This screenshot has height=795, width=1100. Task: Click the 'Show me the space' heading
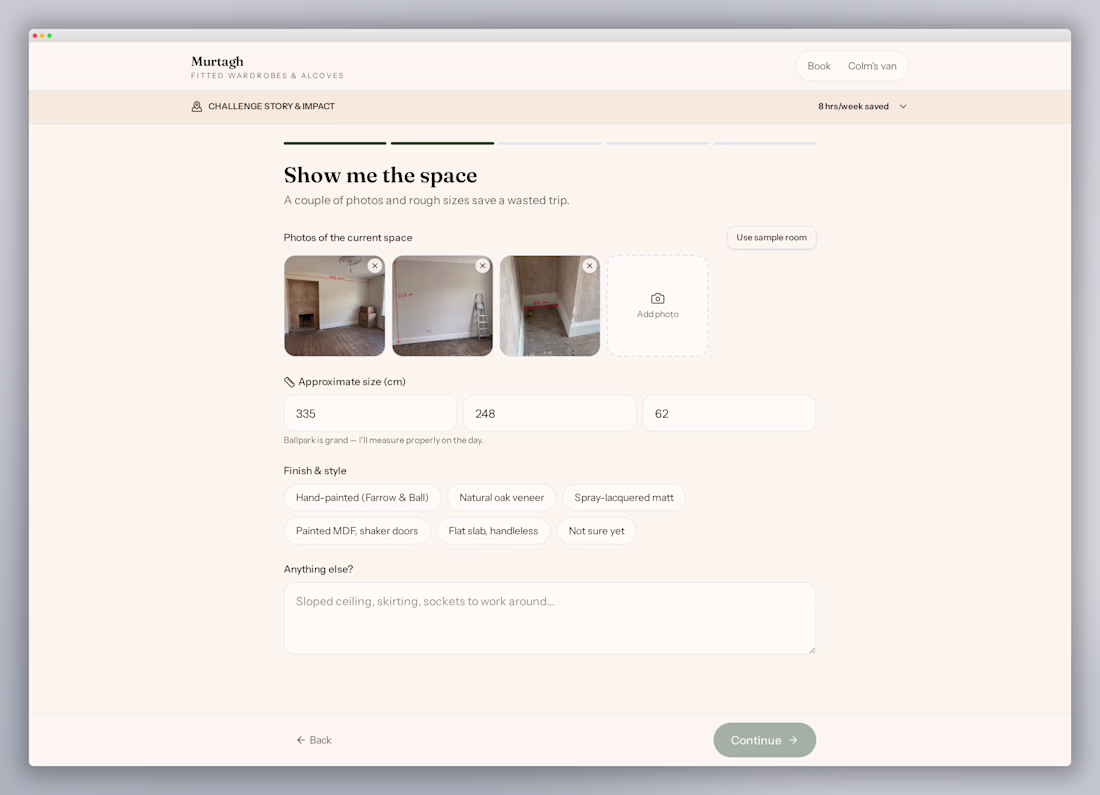pyautogui.click(x=380, y=175)
